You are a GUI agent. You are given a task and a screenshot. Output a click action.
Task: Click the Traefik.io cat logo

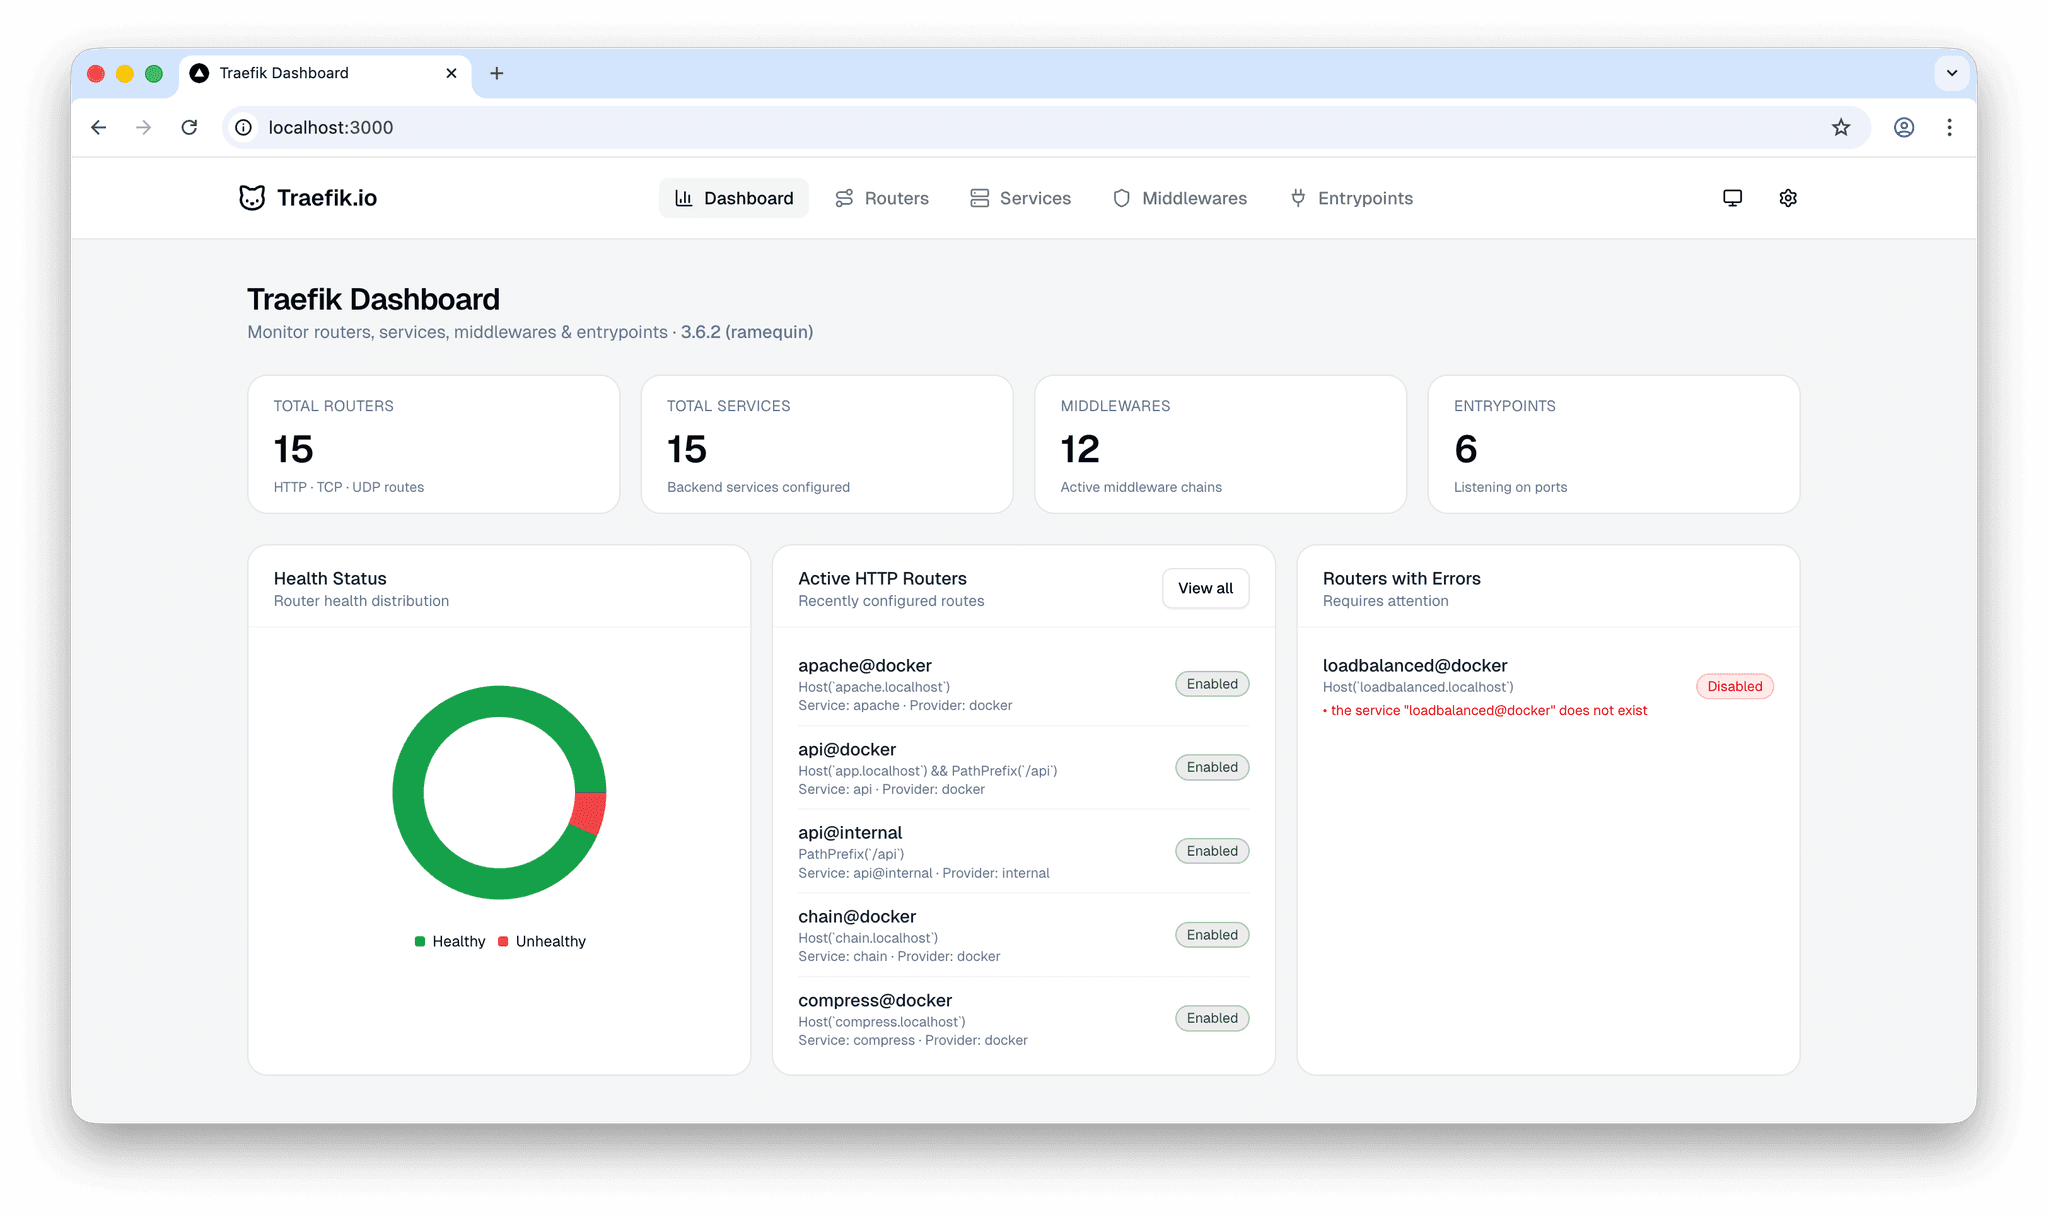253,197
